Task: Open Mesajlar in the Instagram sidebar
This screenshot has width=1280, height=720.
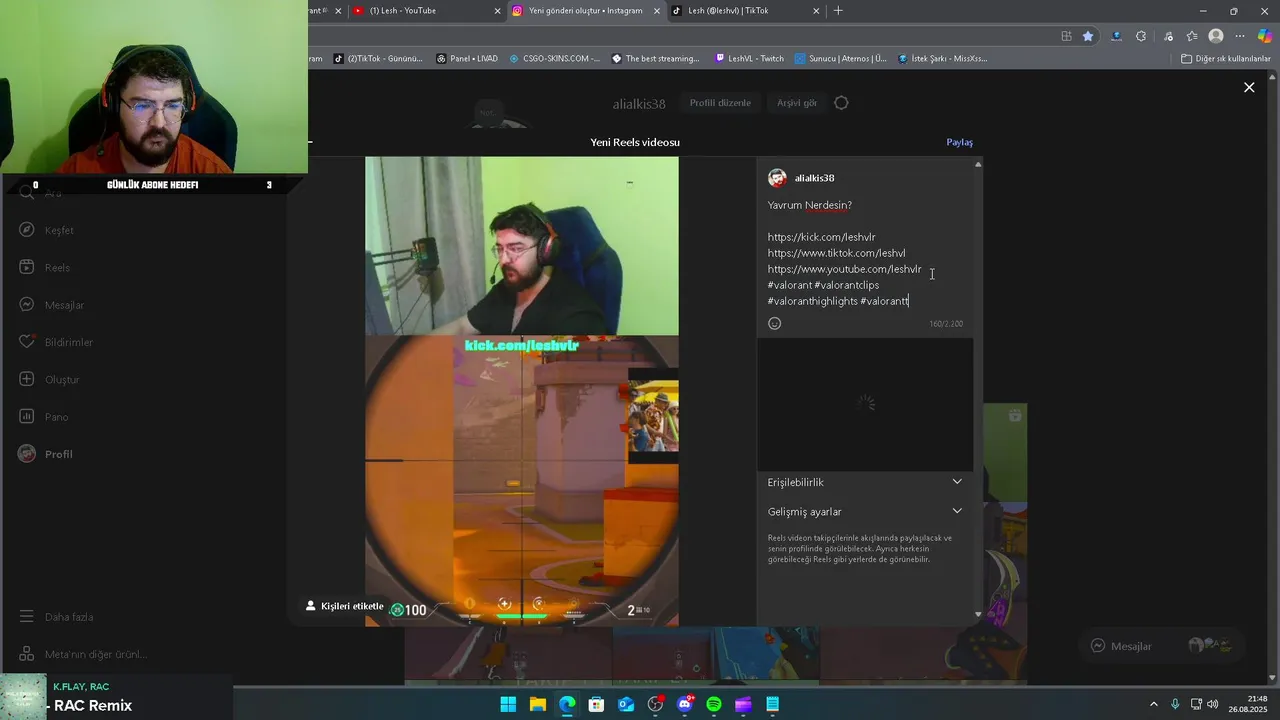Action: coord(52,305)
